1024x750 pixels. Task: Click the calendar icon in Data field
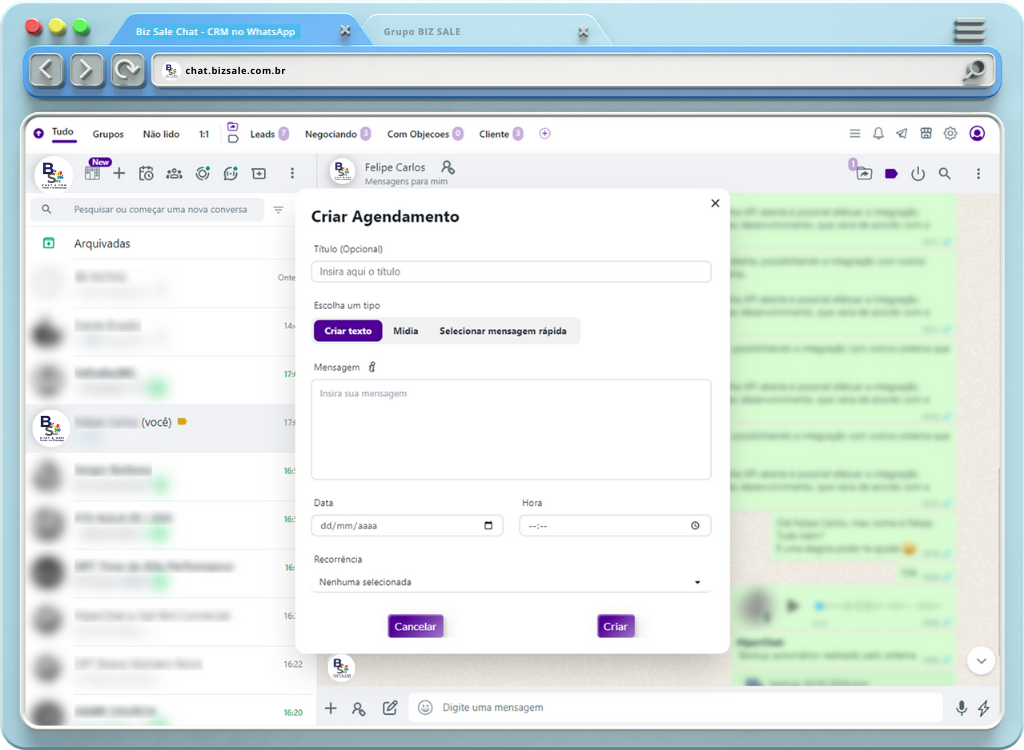click(488, 526)
